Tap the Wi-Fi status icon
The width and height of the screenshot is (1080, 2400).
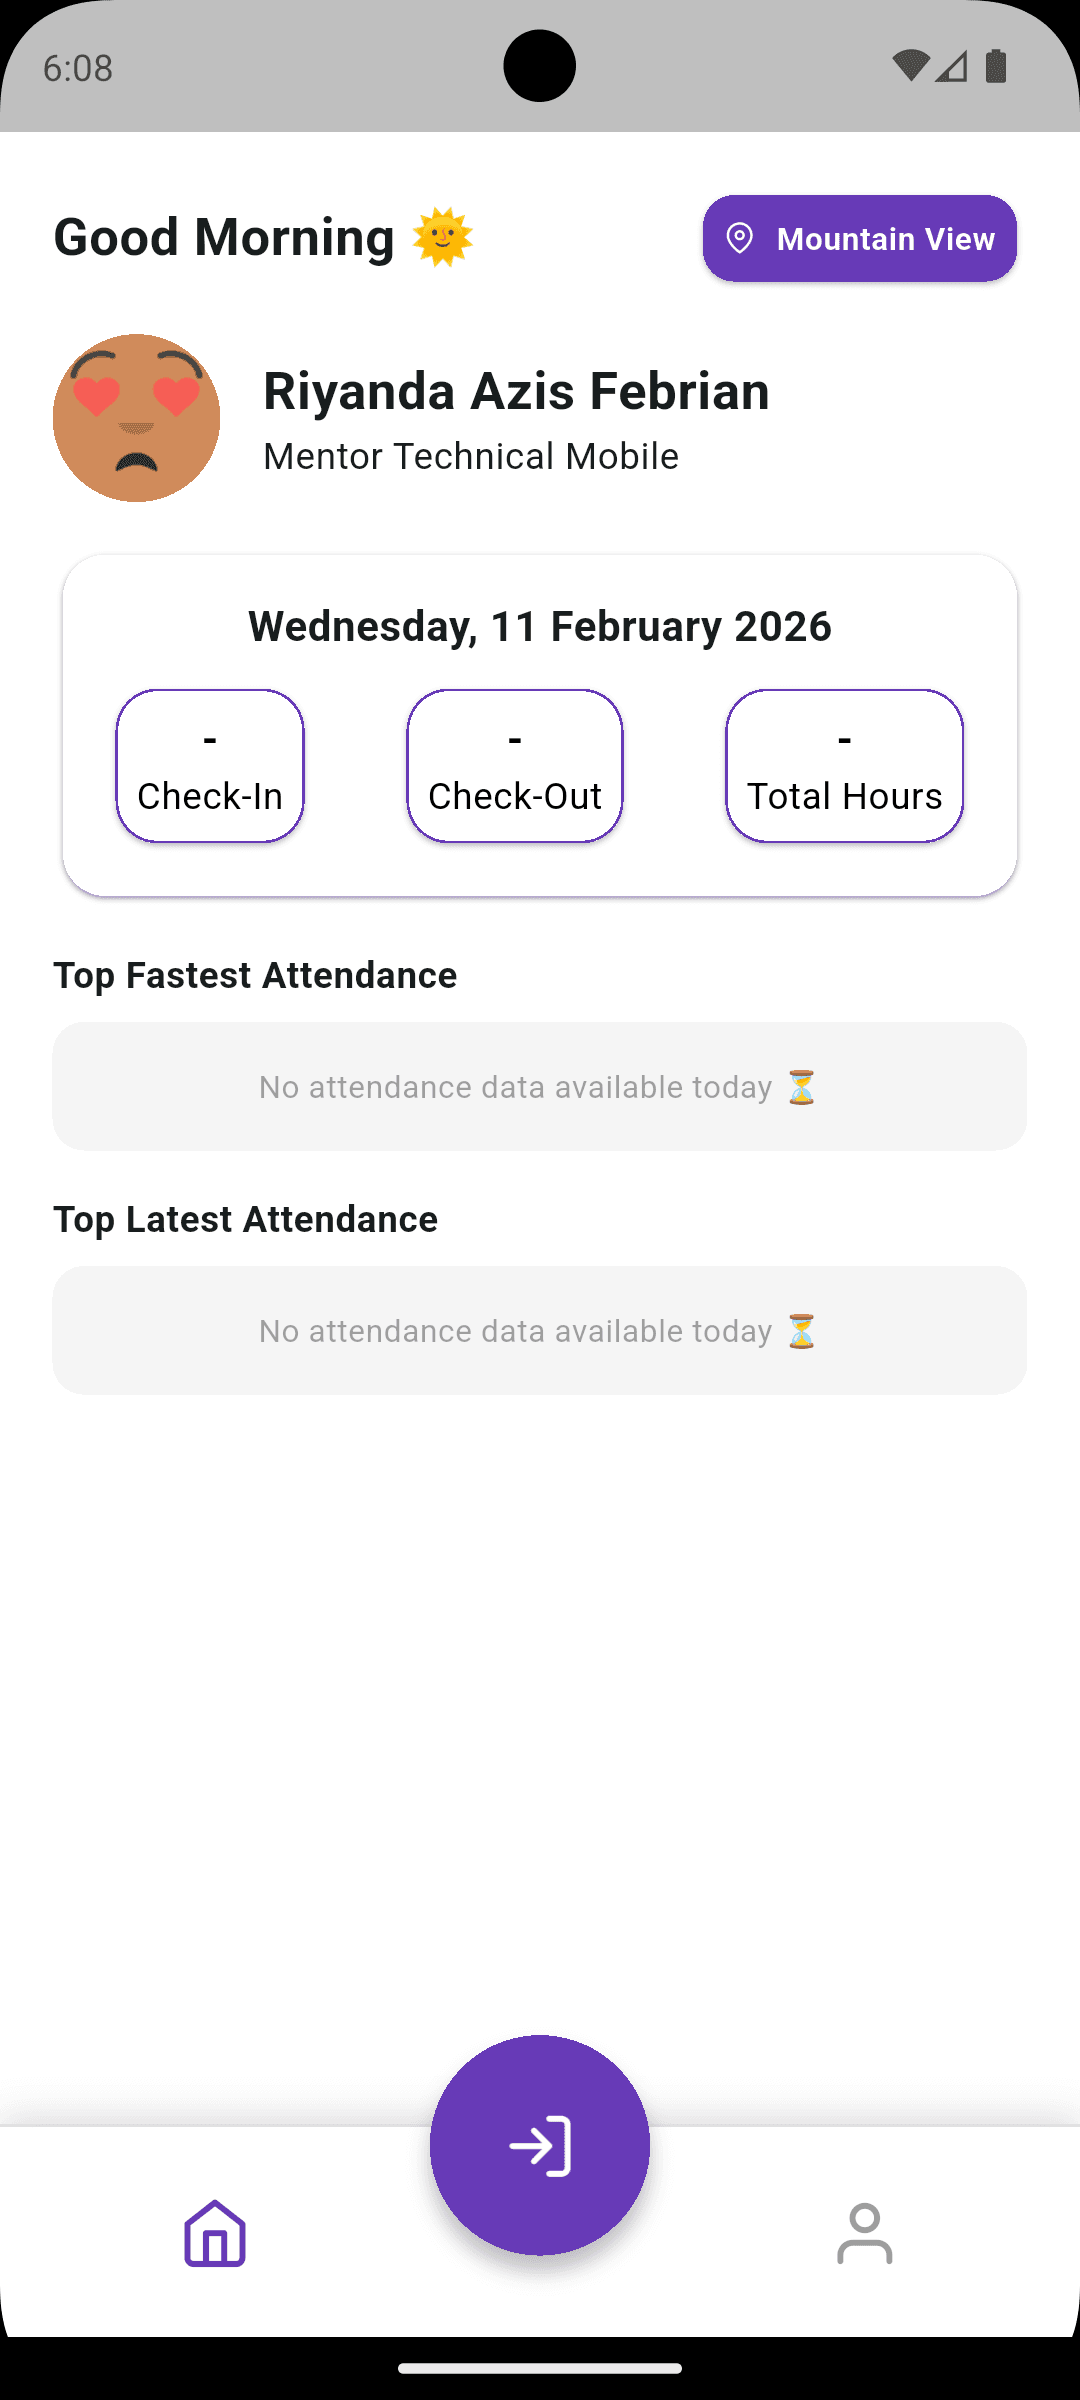coord(910,67)
